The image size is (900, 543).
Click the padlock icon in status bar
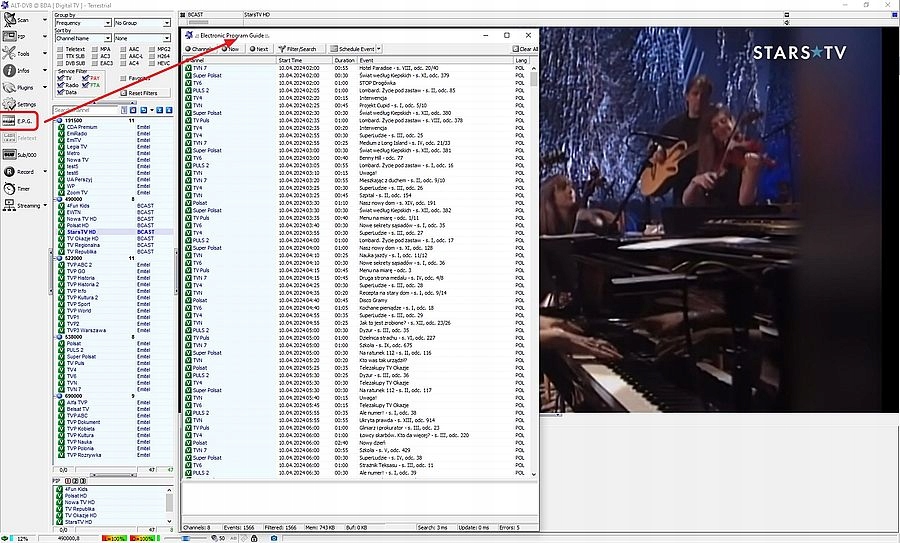(254, 538)
